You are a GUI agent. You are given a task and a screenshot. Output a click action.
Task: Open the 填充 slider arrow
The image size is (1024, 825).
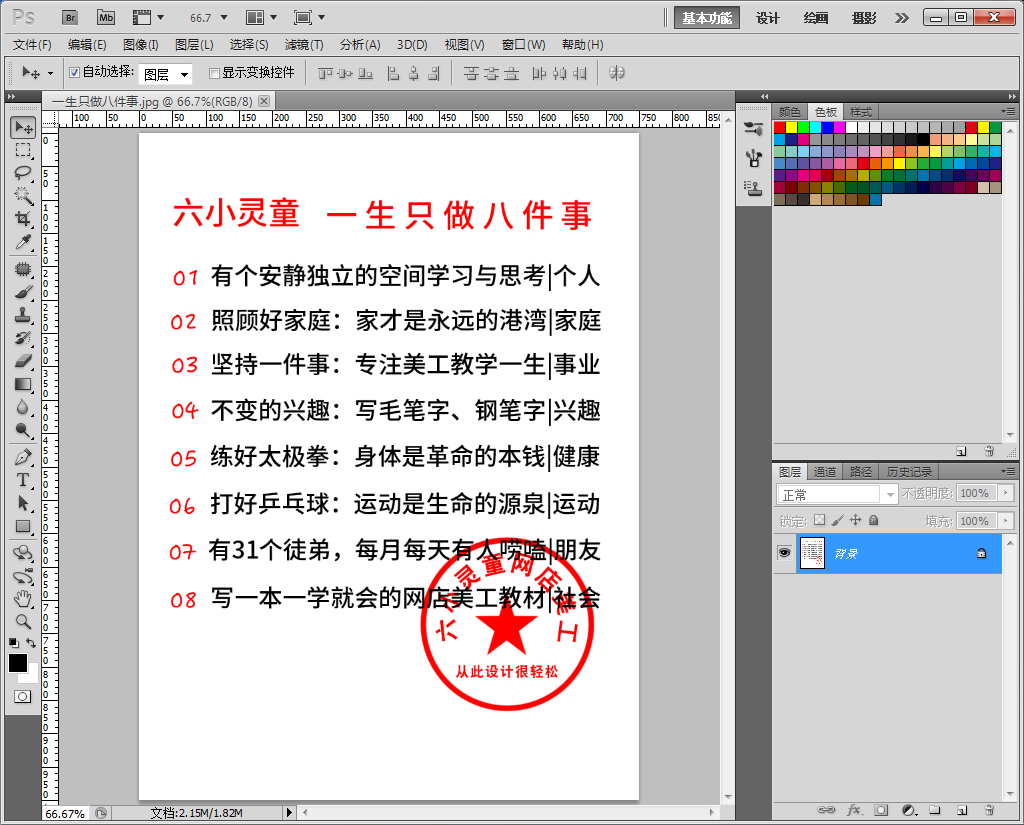1006,521
